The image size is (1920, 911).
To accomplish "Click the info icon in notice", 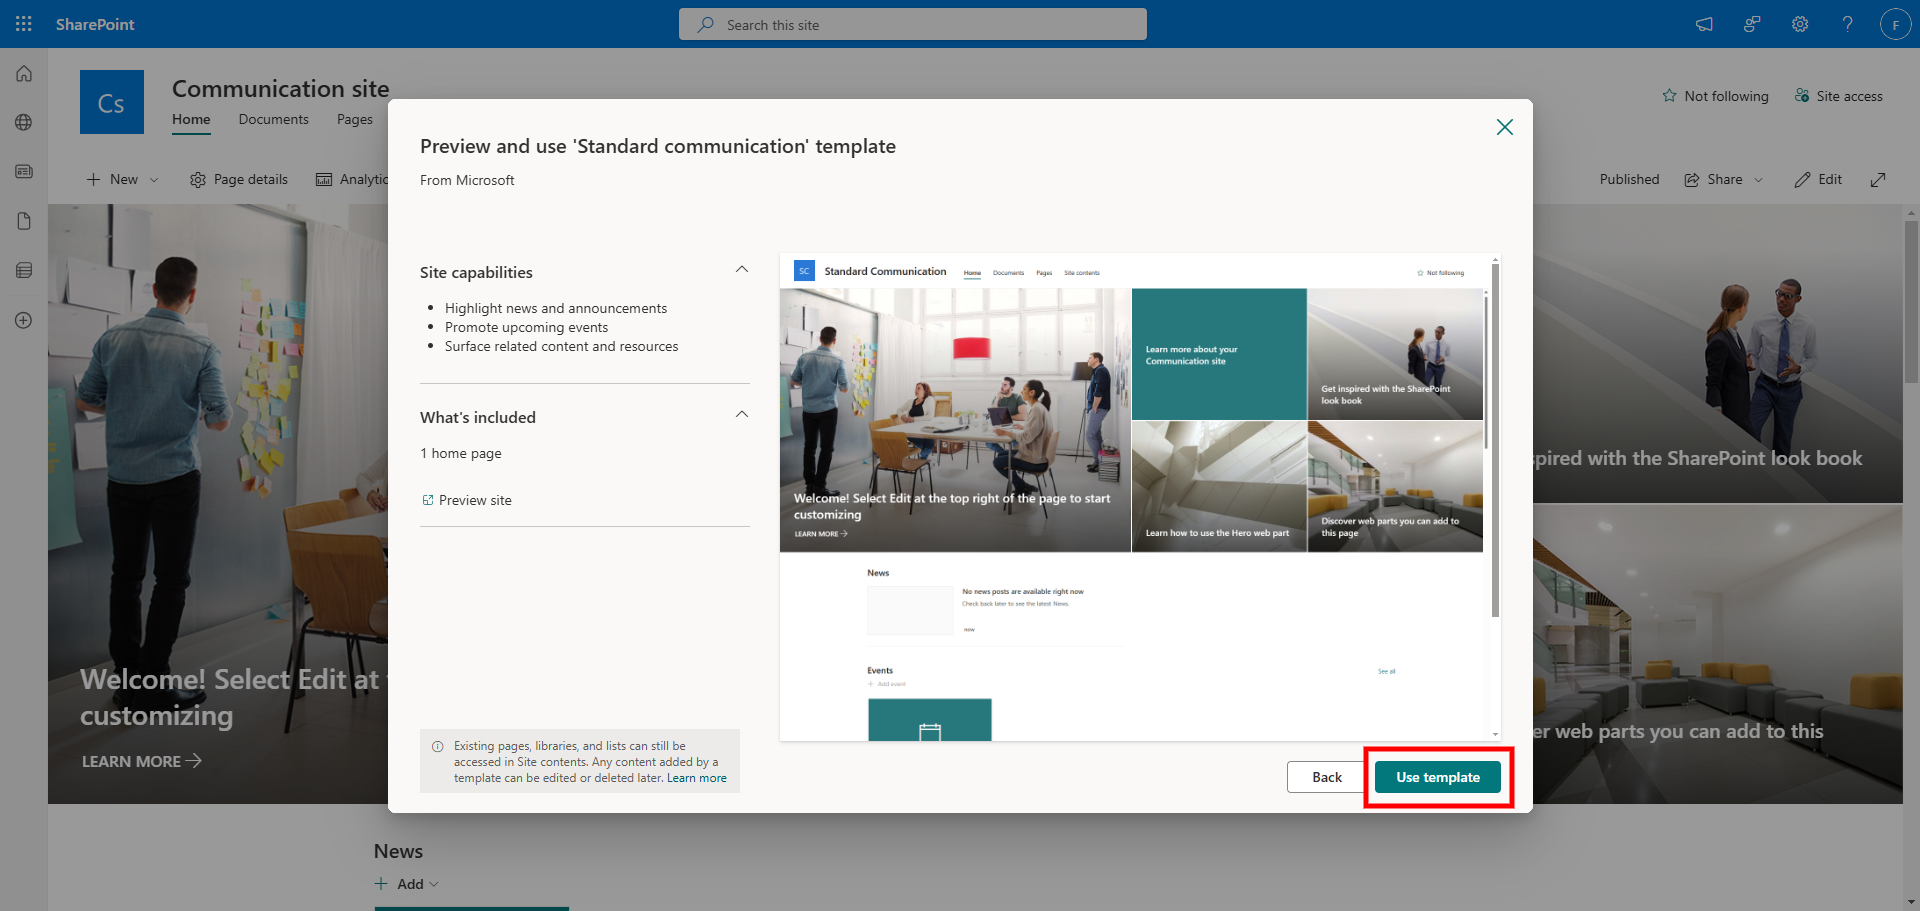I will click(437, 746).
